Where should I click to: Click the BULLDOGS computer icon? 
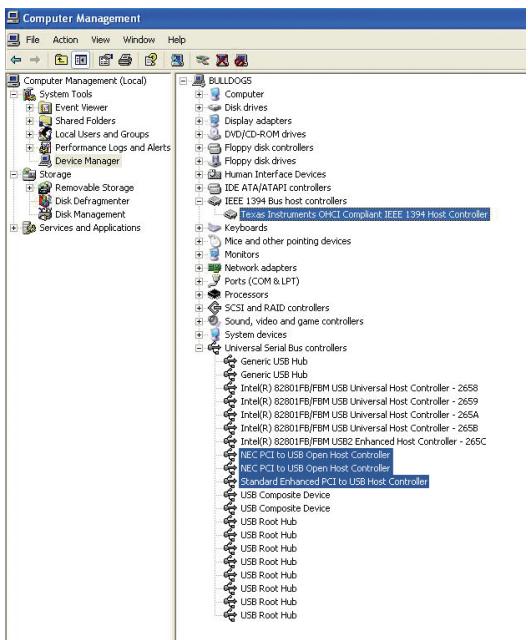pos(199,80)
